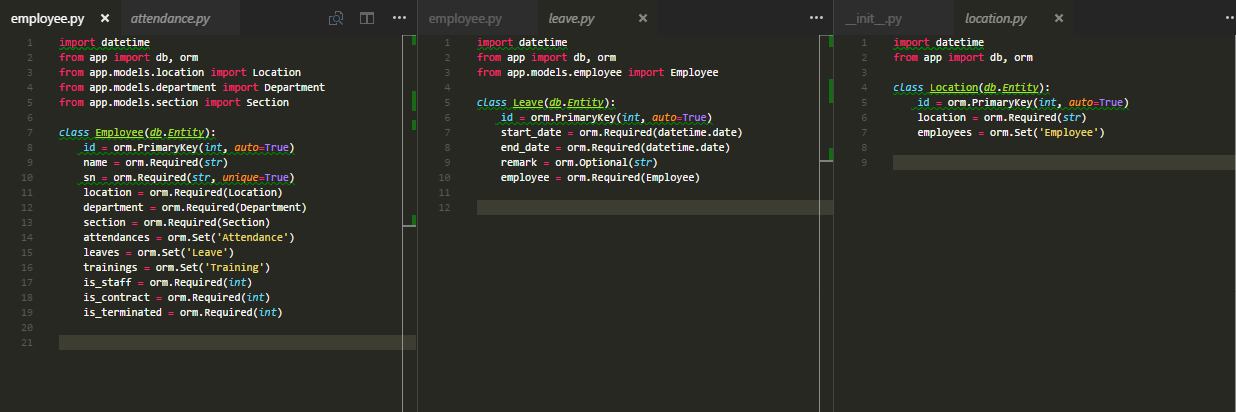Switch to employee.py tab in middle editor group

[465, 18]
